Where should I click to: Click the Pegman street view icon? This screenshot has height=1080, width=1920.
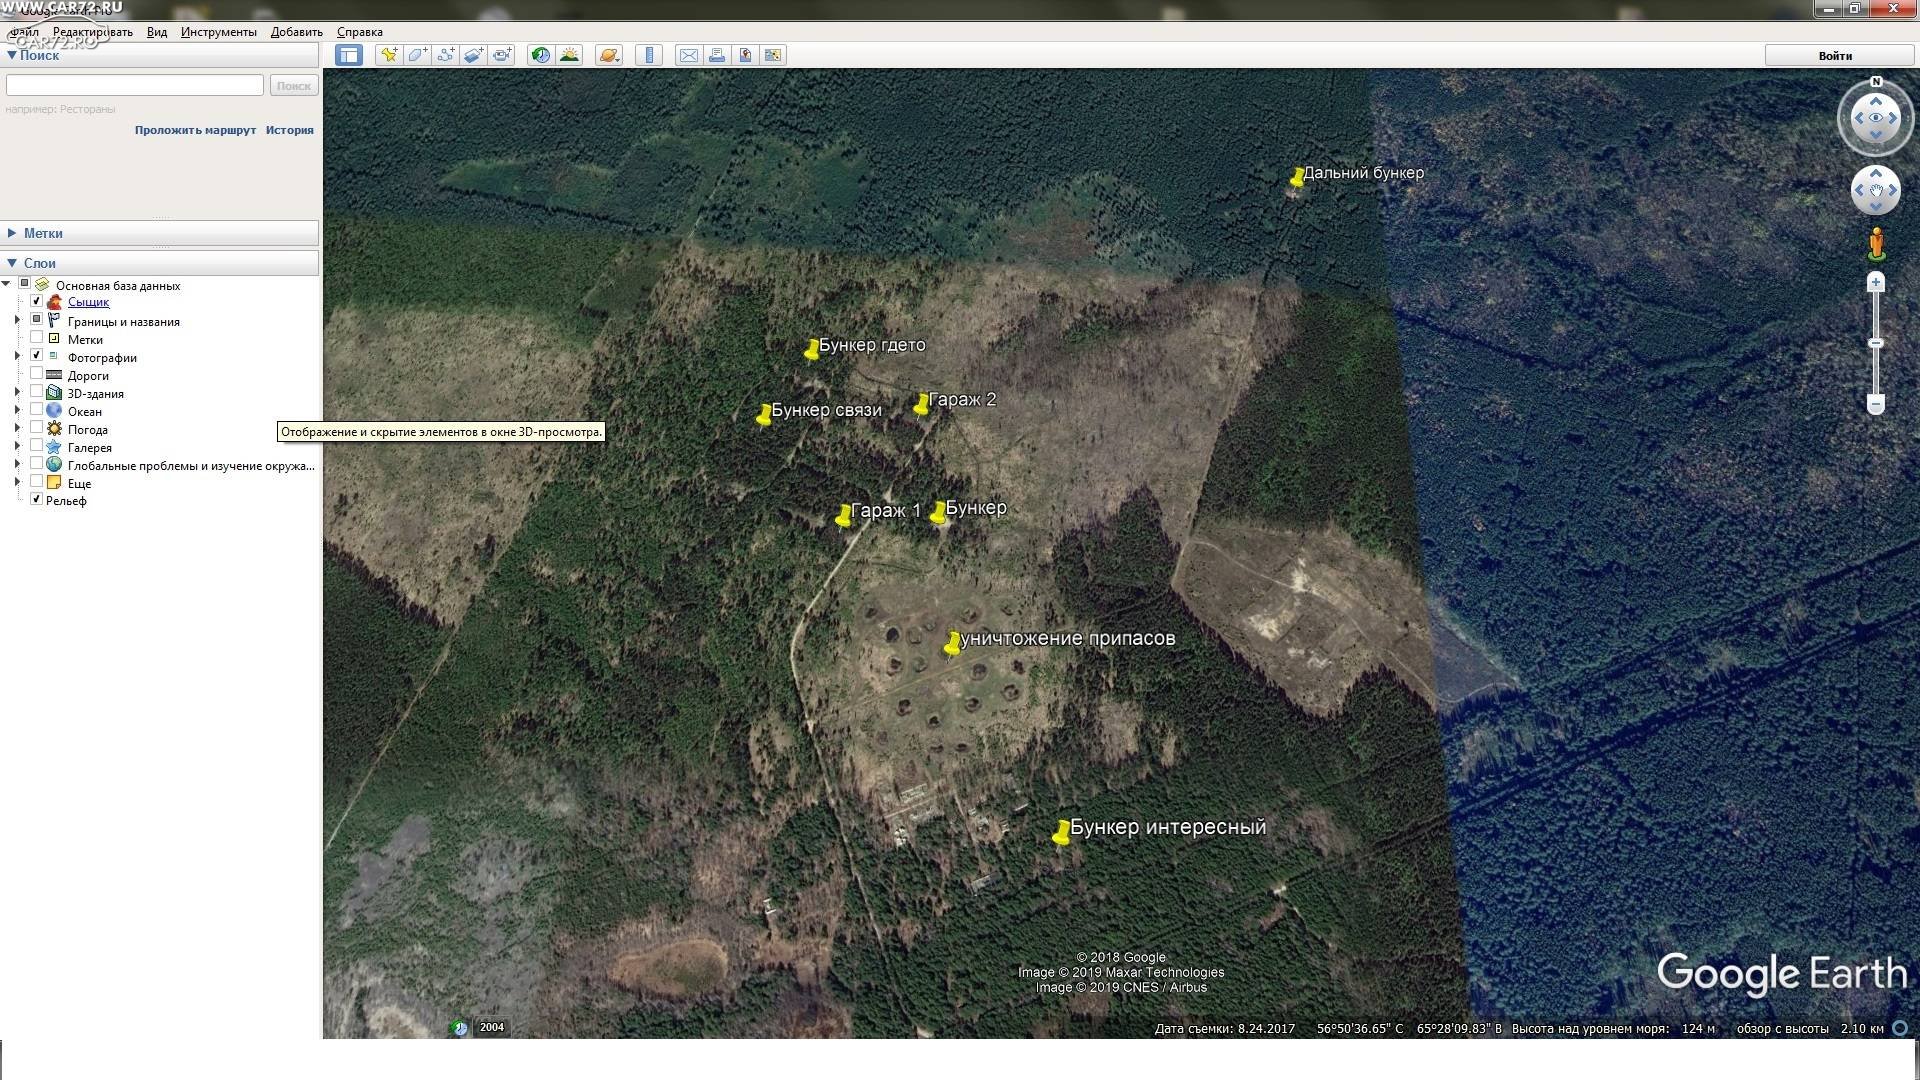[x=1876, y=243]
